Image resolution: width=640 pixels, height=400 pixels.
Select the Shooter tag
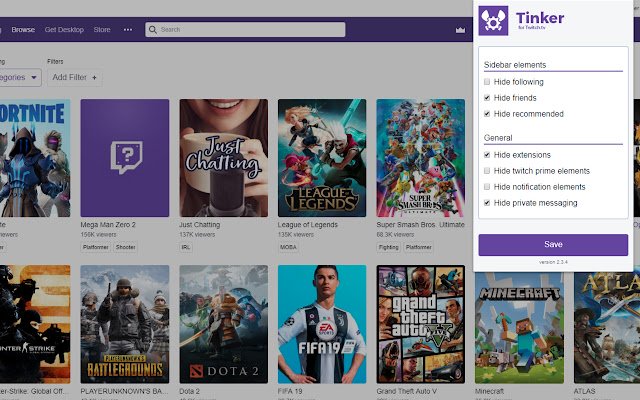coord(125,247)
